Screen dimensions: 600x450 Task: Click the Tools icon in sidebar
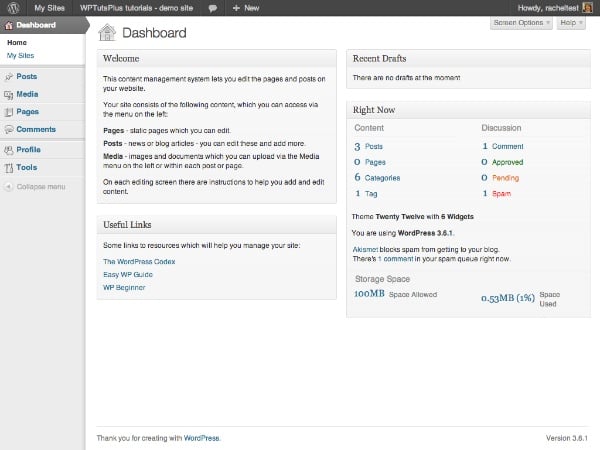click(8, 168)
